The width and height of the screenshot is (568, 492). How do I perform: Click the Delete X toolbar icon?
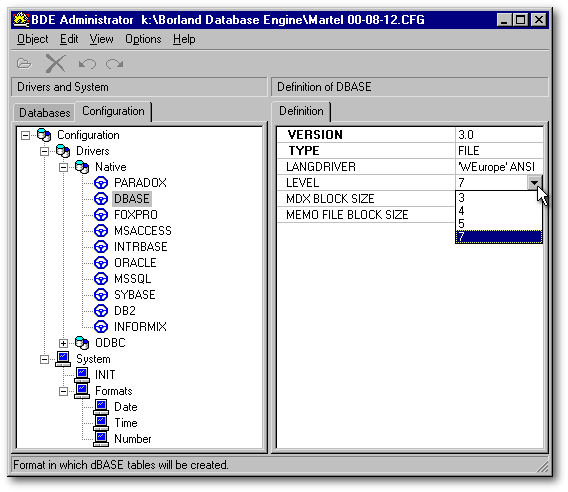click(x=55, y=64)
